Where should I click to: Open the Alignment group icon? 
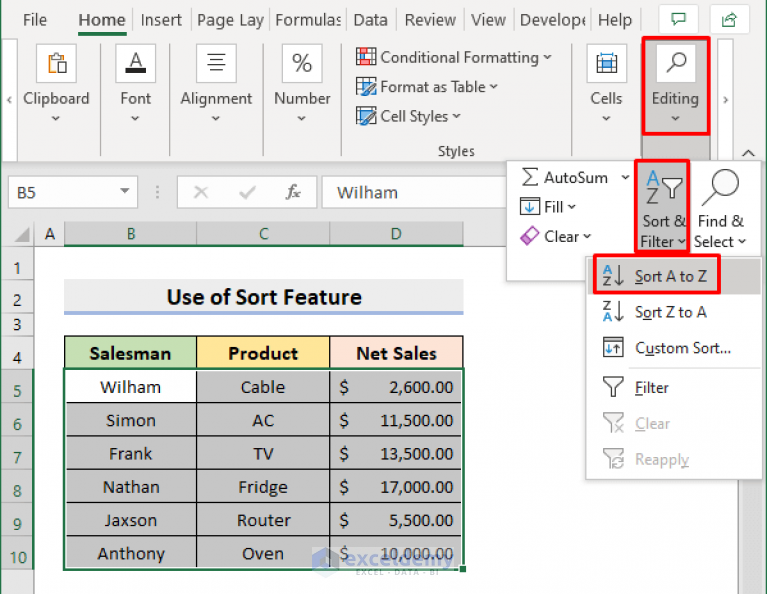[x=216, y=65]
